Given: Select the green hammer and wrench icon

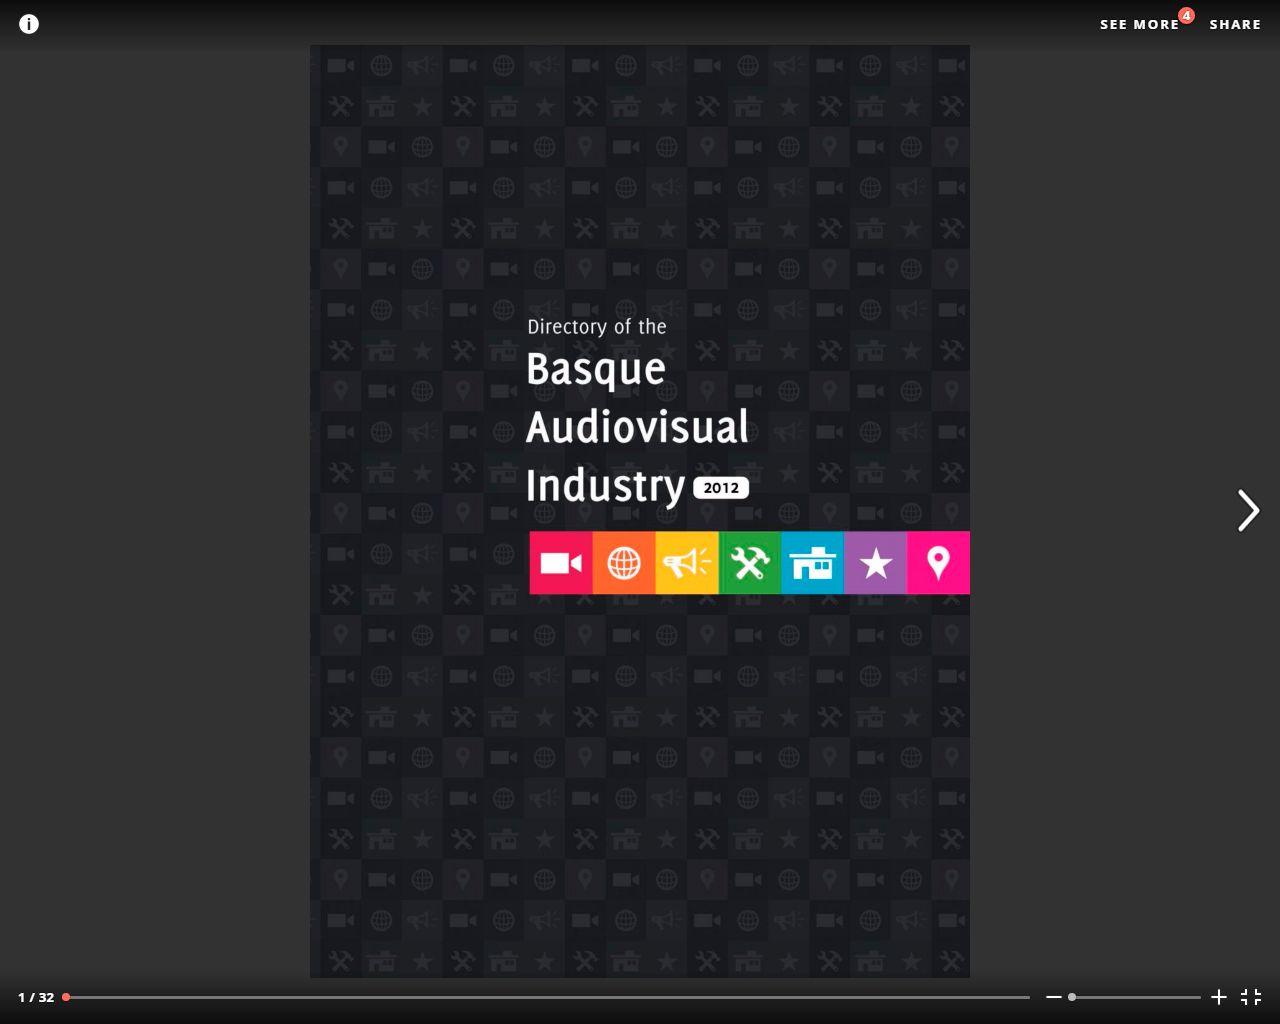Looking at the screenshot, I should pos(750,563).
